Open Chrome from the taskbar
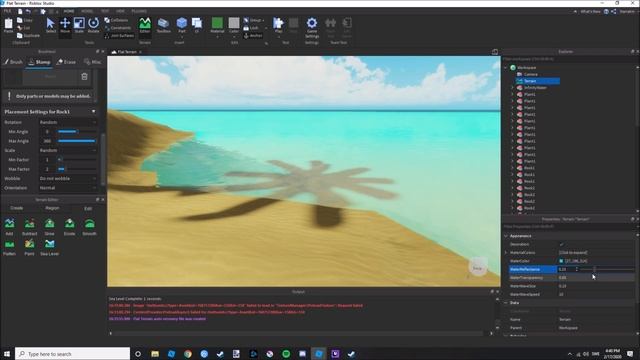The height and width of the screenshot is (360, 640). pos(187,353)
